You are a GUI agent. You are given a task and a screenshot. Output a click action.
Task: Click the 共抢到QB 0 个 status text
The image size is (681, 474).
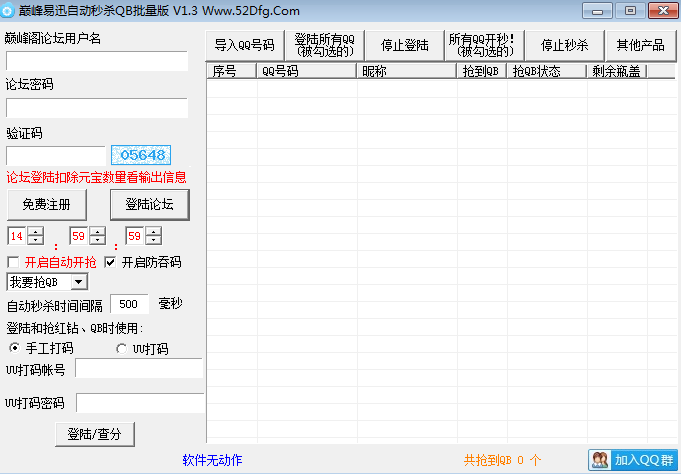502,460
